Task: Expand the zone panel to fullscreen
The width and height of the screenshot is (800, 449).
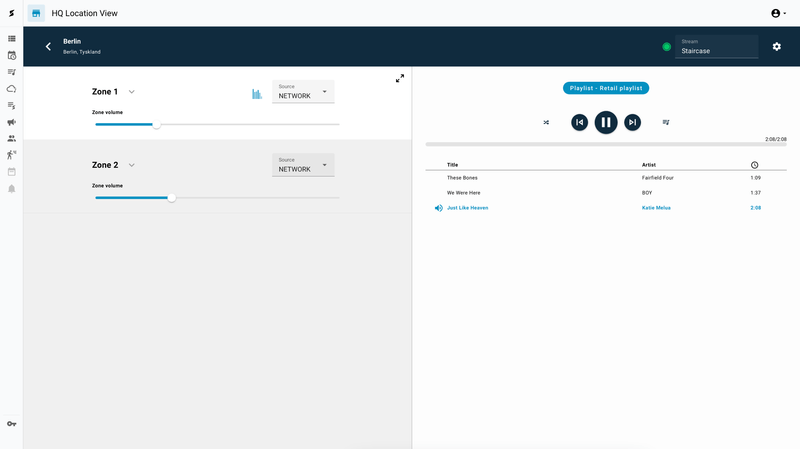Action: click(400, 78)
